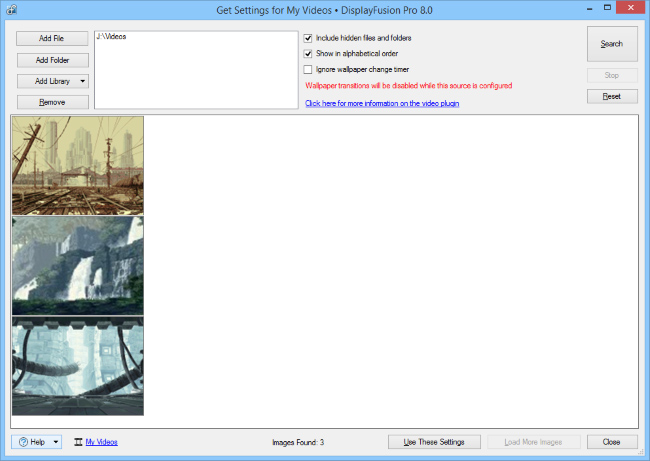Toggle Include hidden files and folders
Image resolution: width=650 pixels, height=461 pixels.
coord(308,38)
